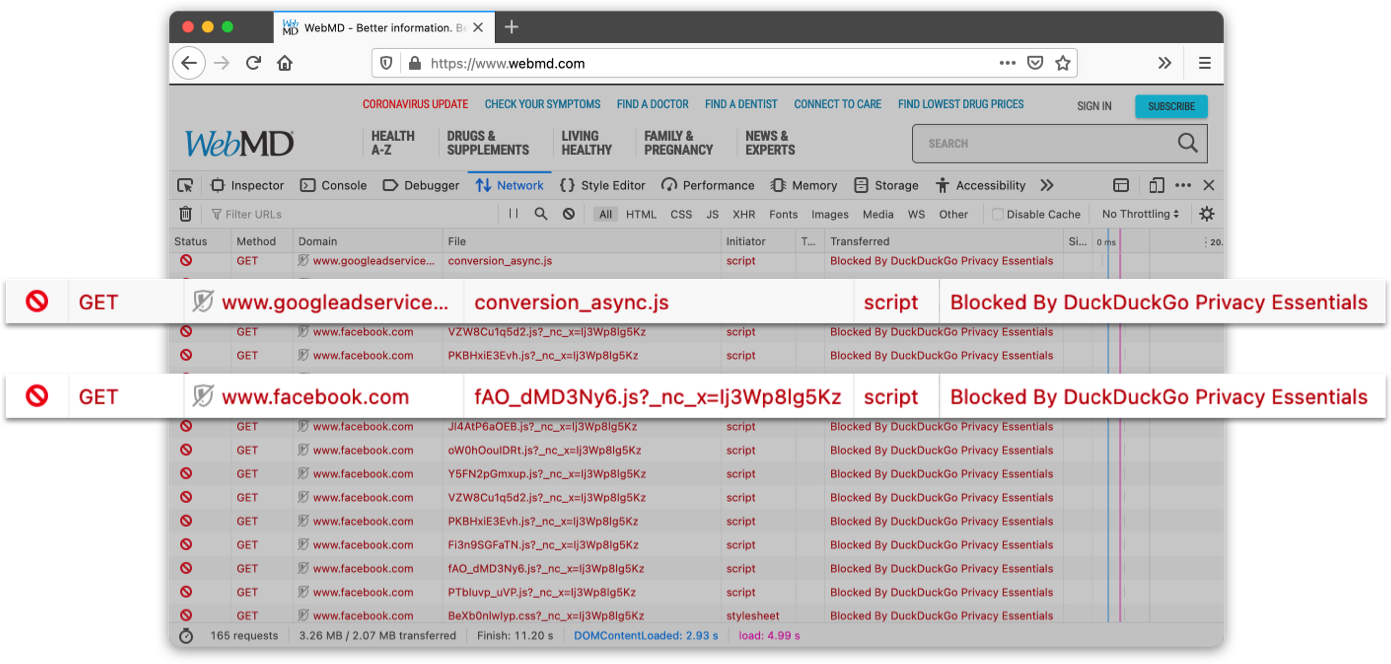
Task: Enable the Disable Cache checkbox
Action: pos(998,213)
